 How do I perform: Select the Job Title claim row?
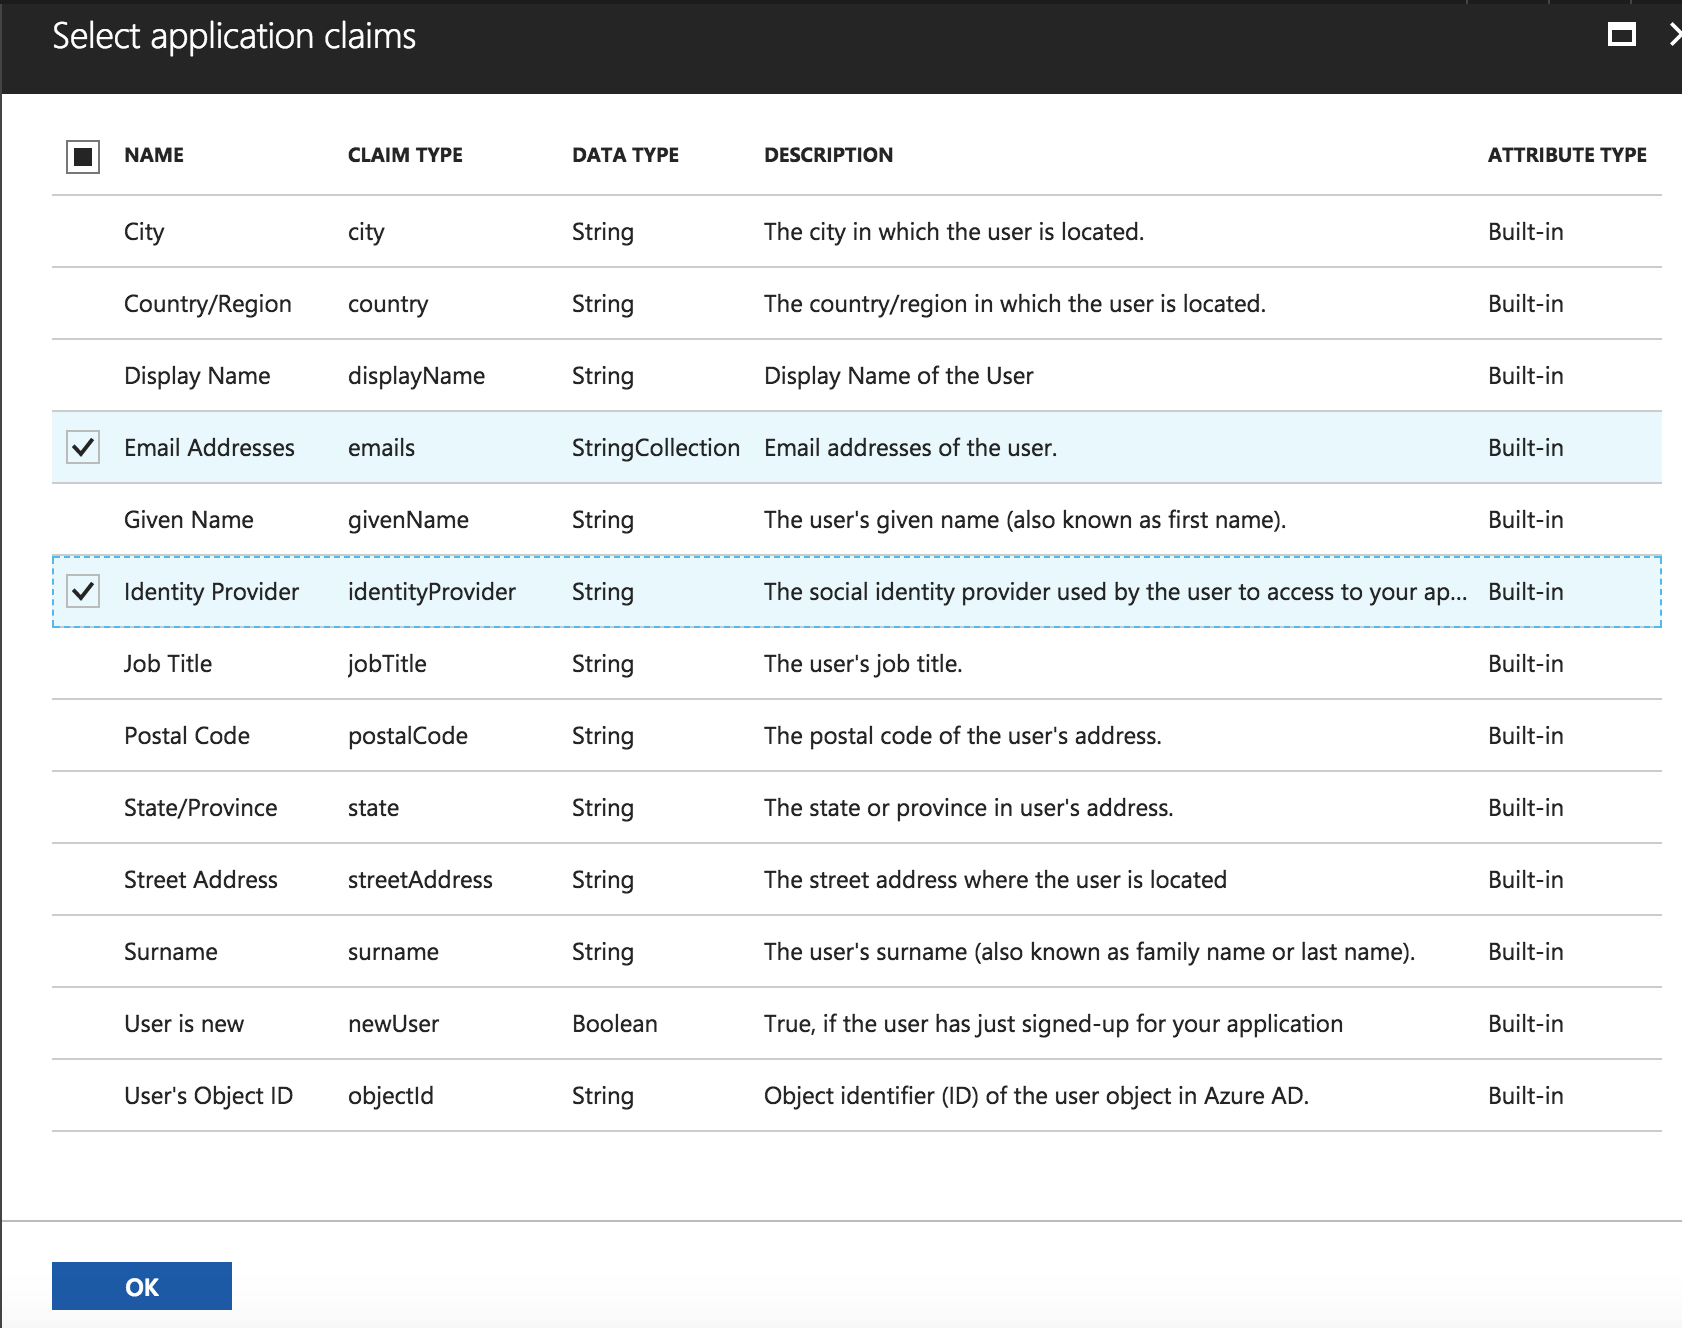click(857, 663)
